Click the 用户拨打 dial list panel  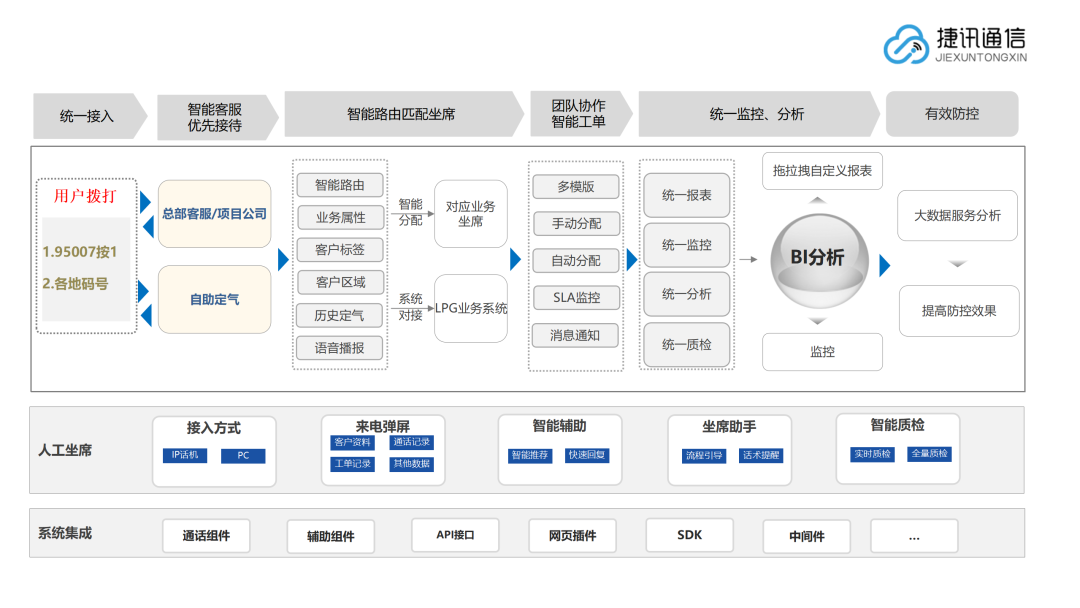pyautogui.click(x=85, y=255)
